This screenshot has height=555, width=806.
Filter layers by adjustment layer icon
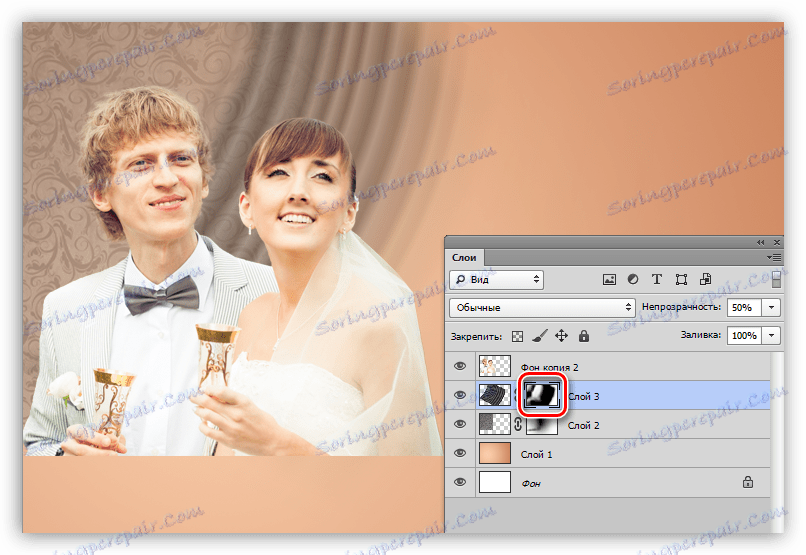(633, 279)
